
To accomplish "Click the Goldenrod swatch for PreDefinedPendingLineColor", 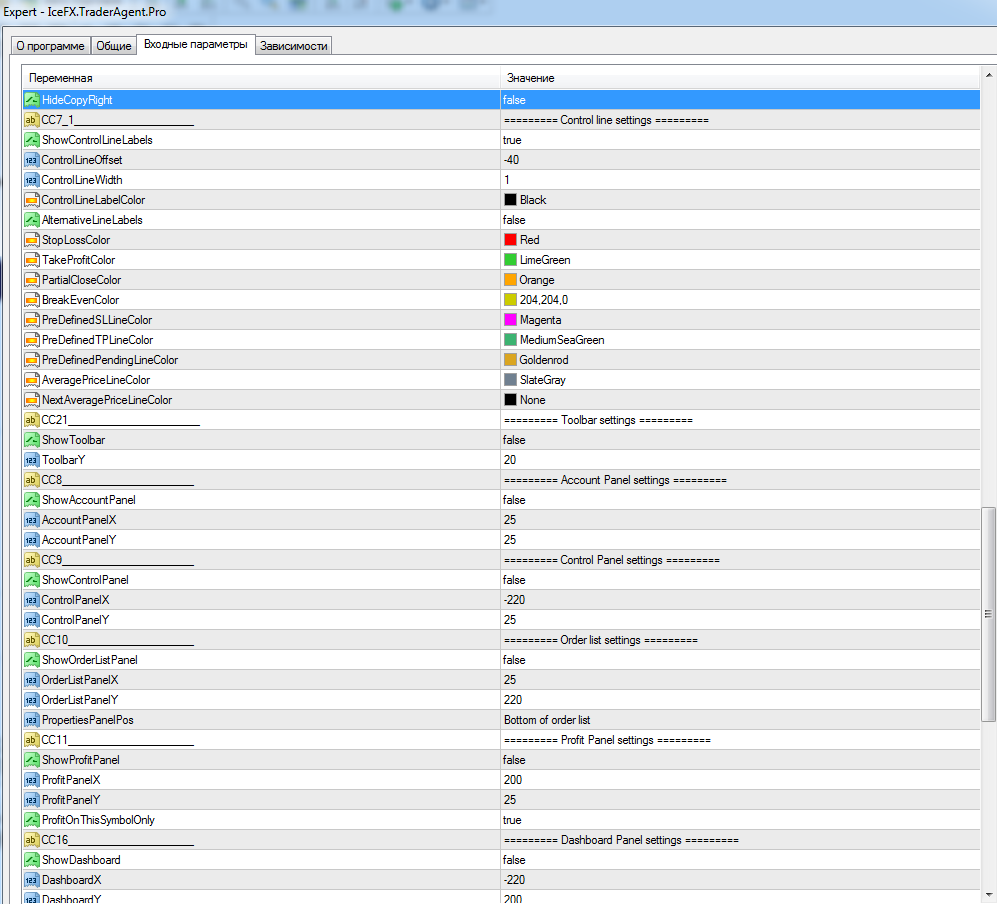I will click(x=510, y=360).
